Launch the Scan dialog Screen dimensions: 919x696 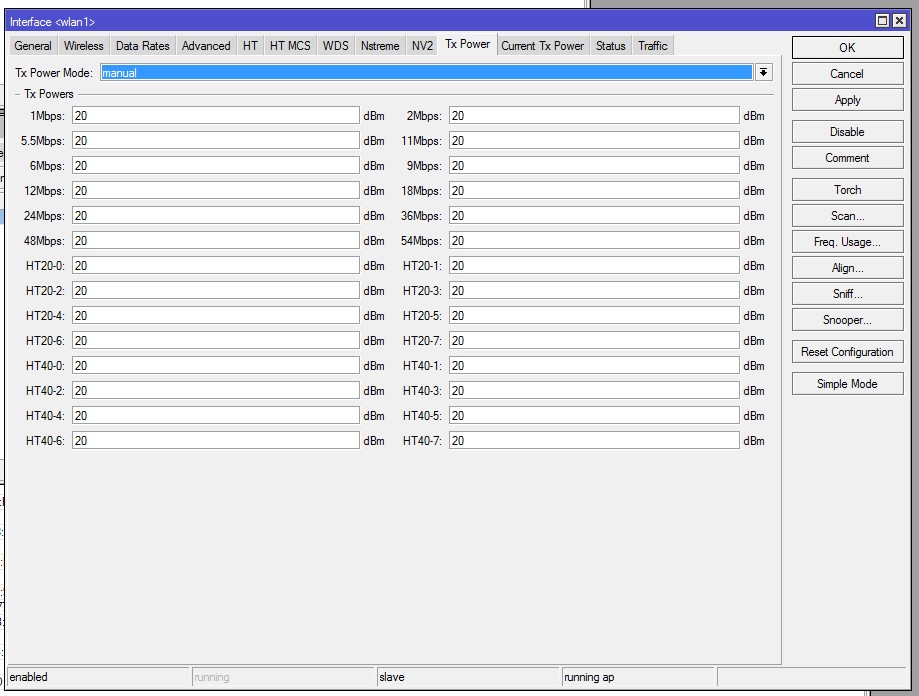(847, 216)
